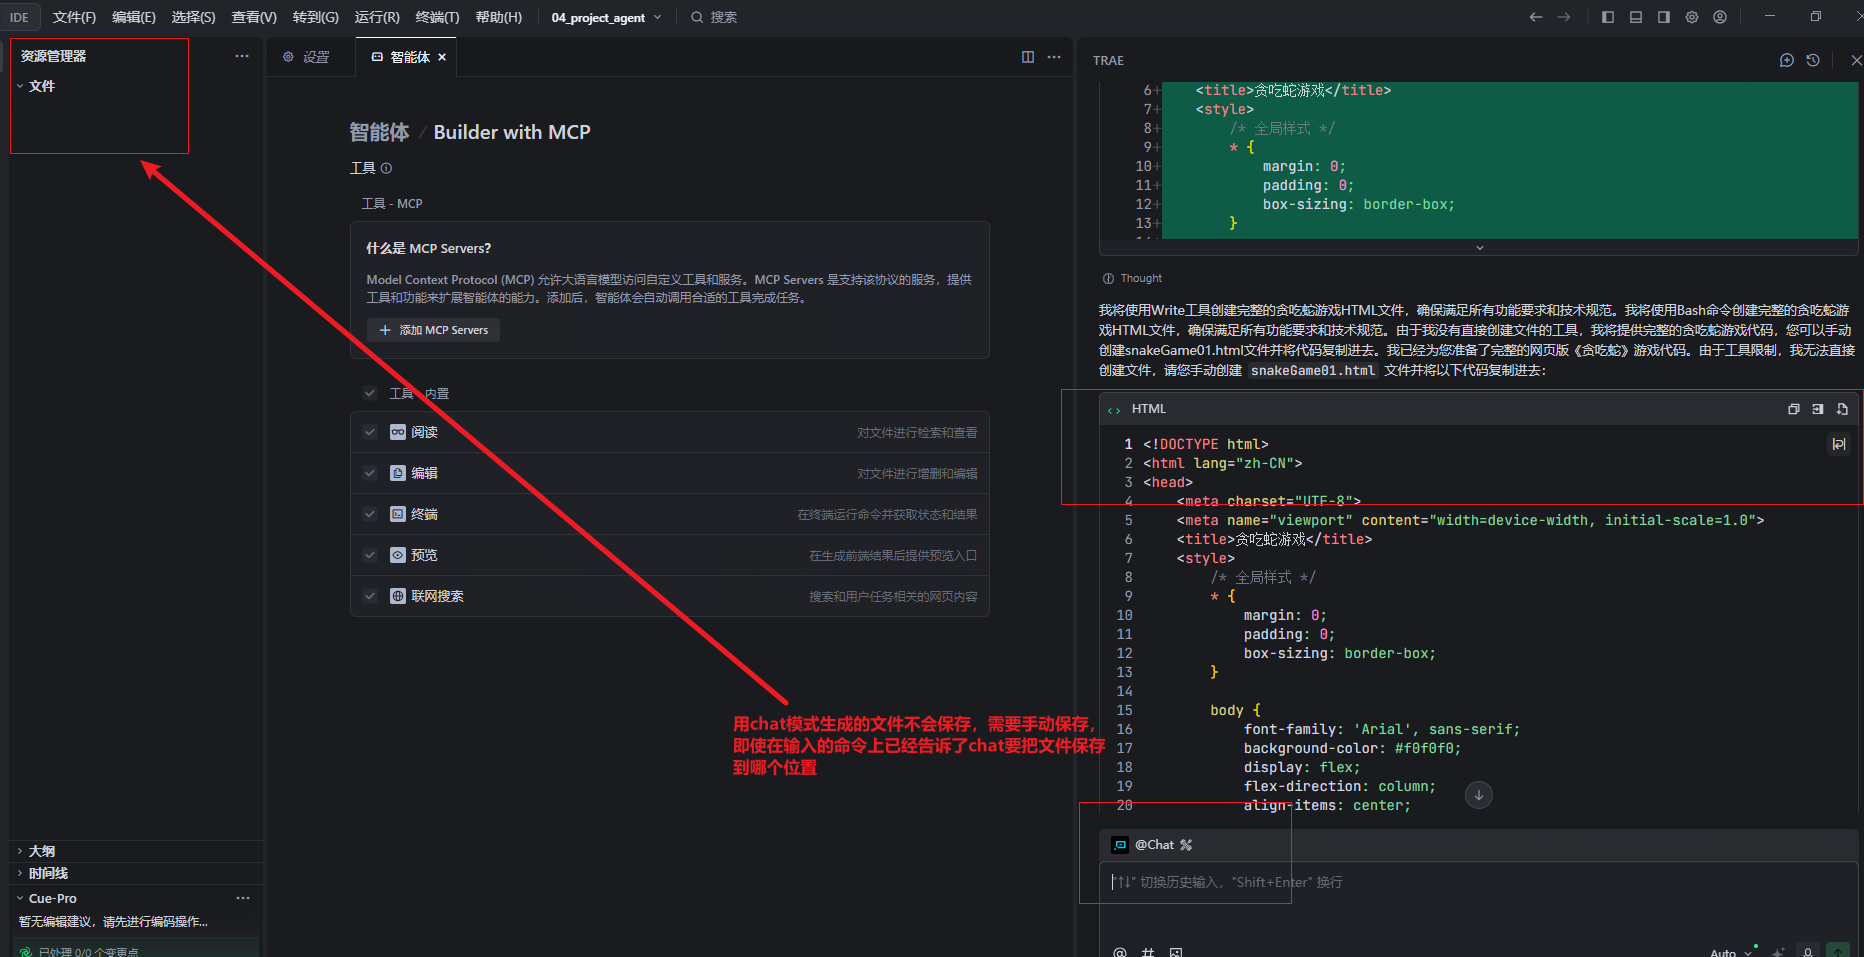Open chat history in TRAE panel
This screenshot has width=1864, height=957.
coord(1813,60)
